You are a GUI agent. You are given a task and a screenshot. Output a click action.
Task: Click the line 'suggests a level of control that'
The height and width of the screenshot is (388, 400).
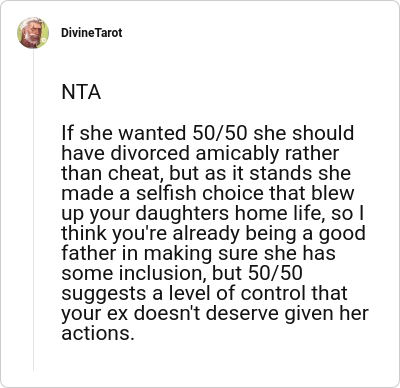point(204,293)
